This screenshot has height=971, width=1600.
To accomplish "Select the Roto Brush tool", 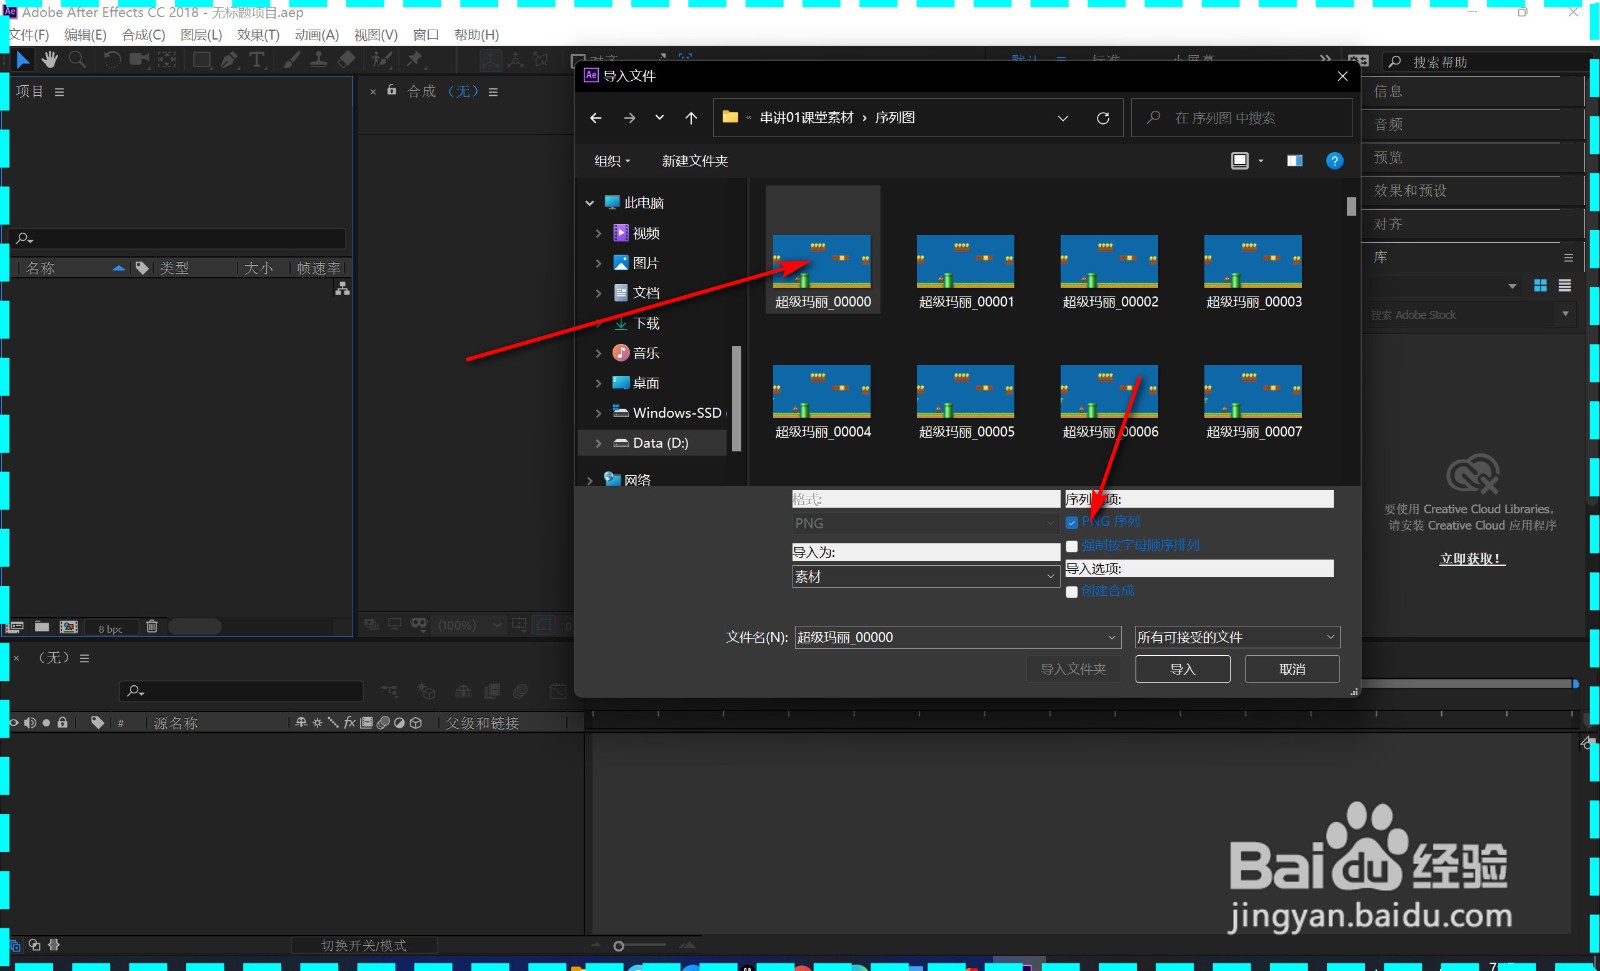I will (x=381, y=60).
